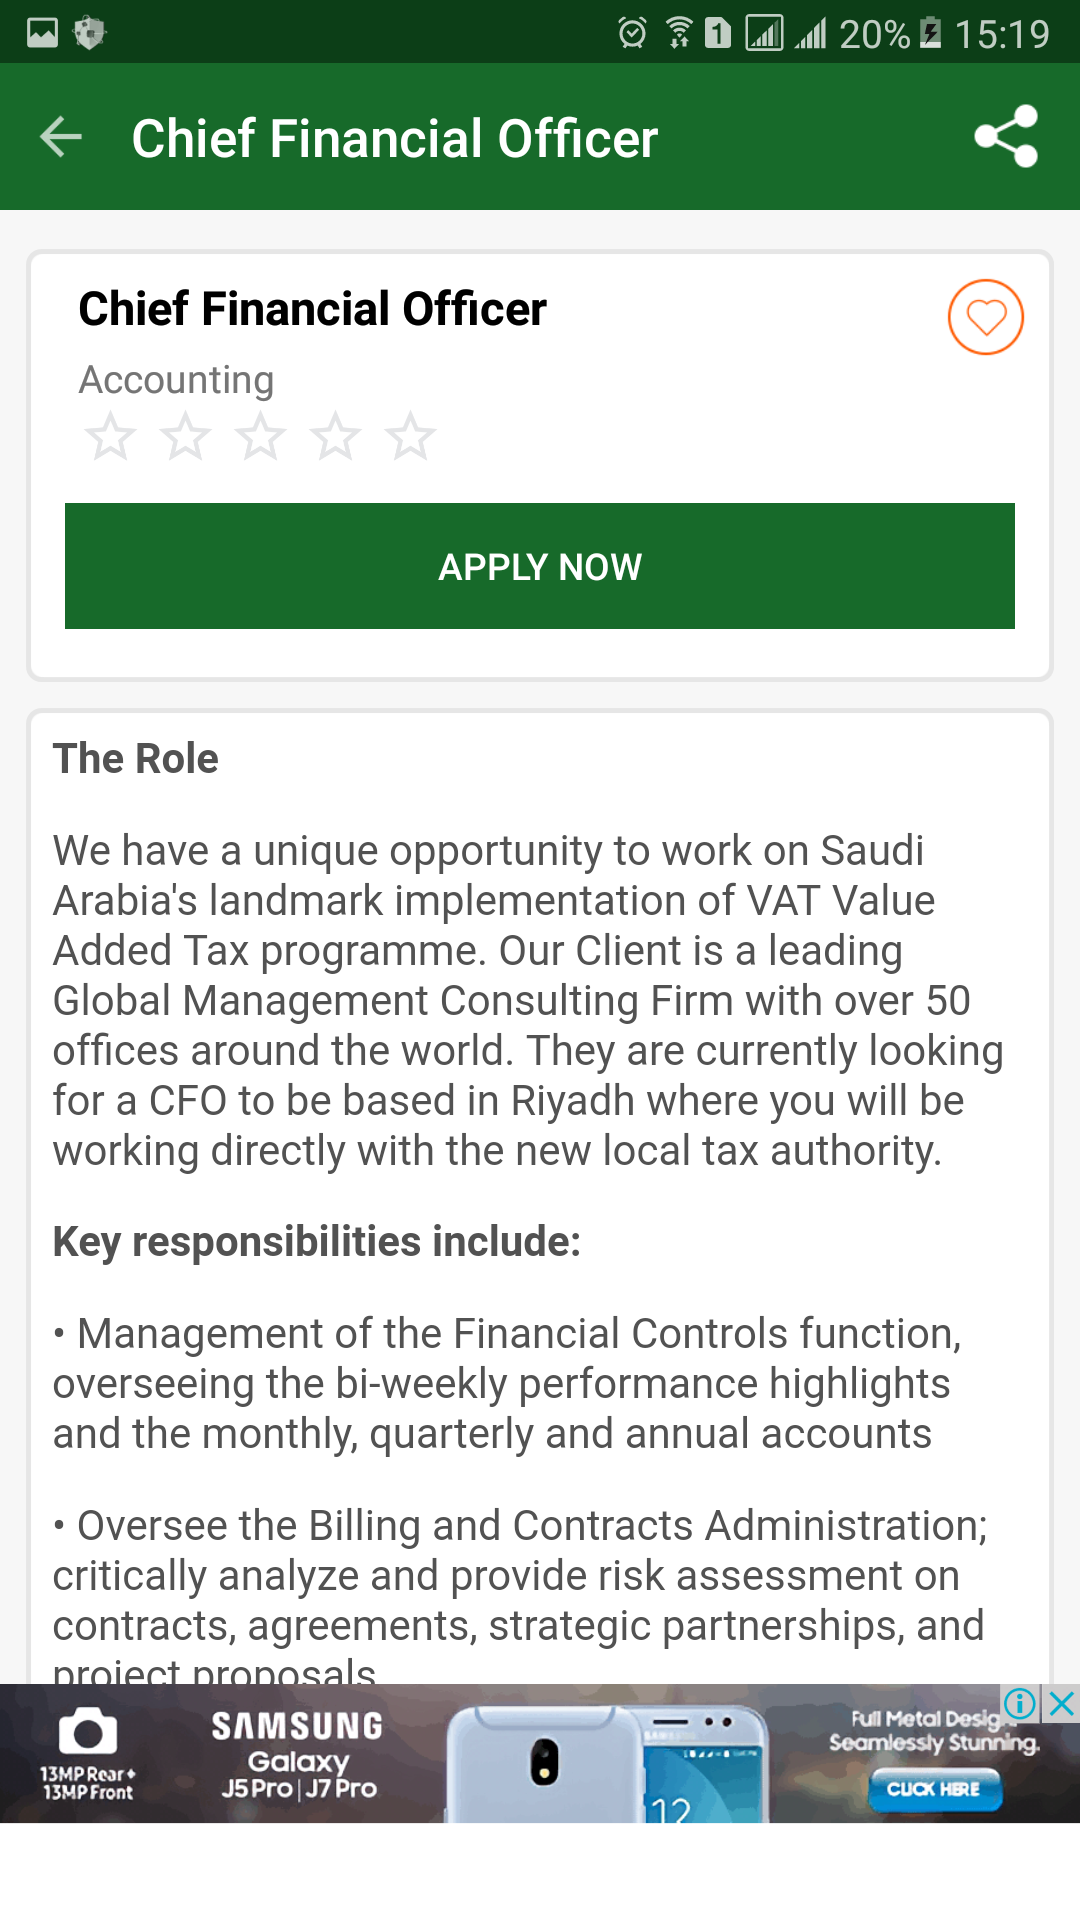This screenshot has height=1920, width=1080.
Task: Select the third rating star
Action: 260,437
